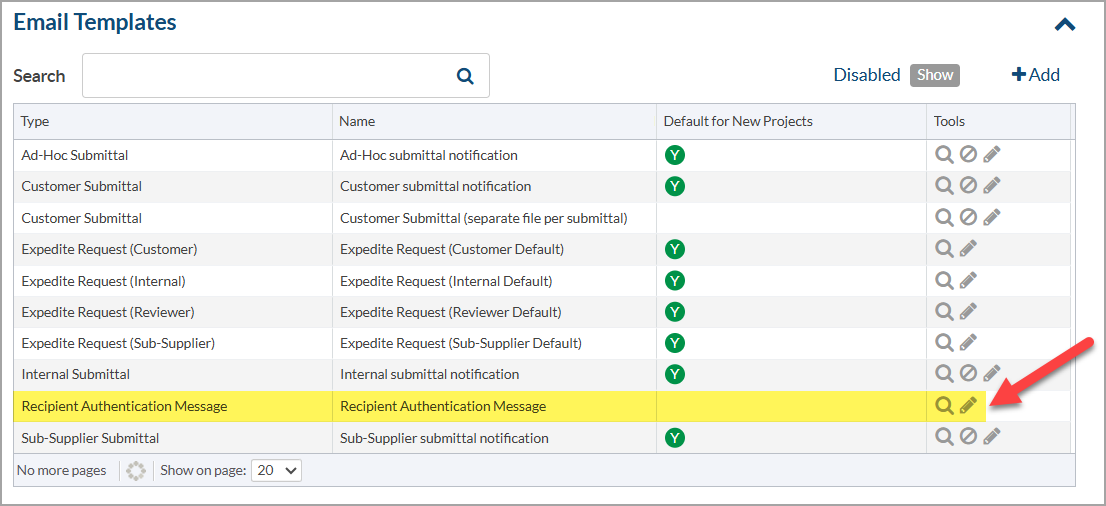Edit Expedite Request (Reviewer Default) template
This screenshot has width=1106, height=506.
pyautogui.click(x=968, y=312)
